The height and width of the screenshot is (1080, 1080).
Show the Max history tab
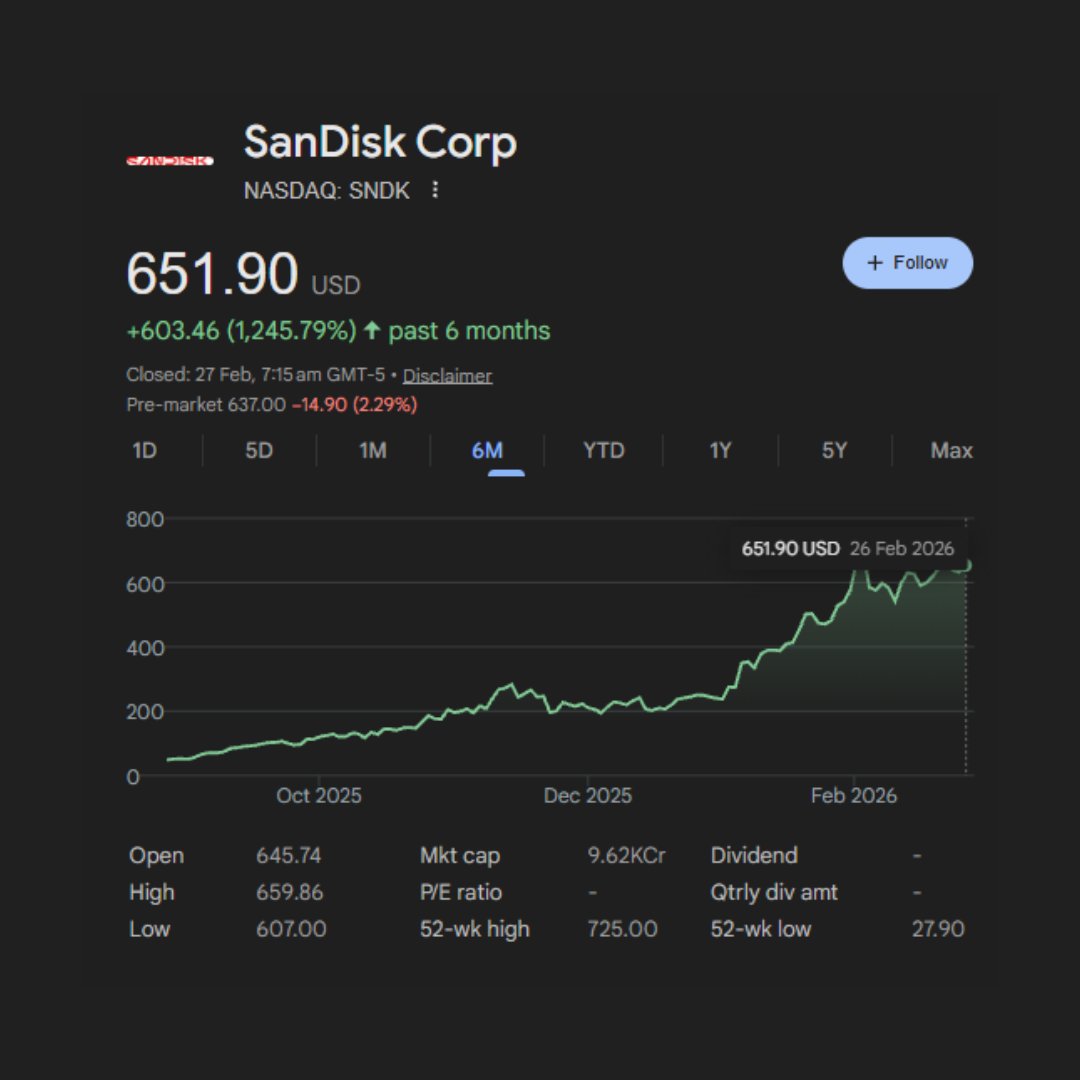coord(951,451)
